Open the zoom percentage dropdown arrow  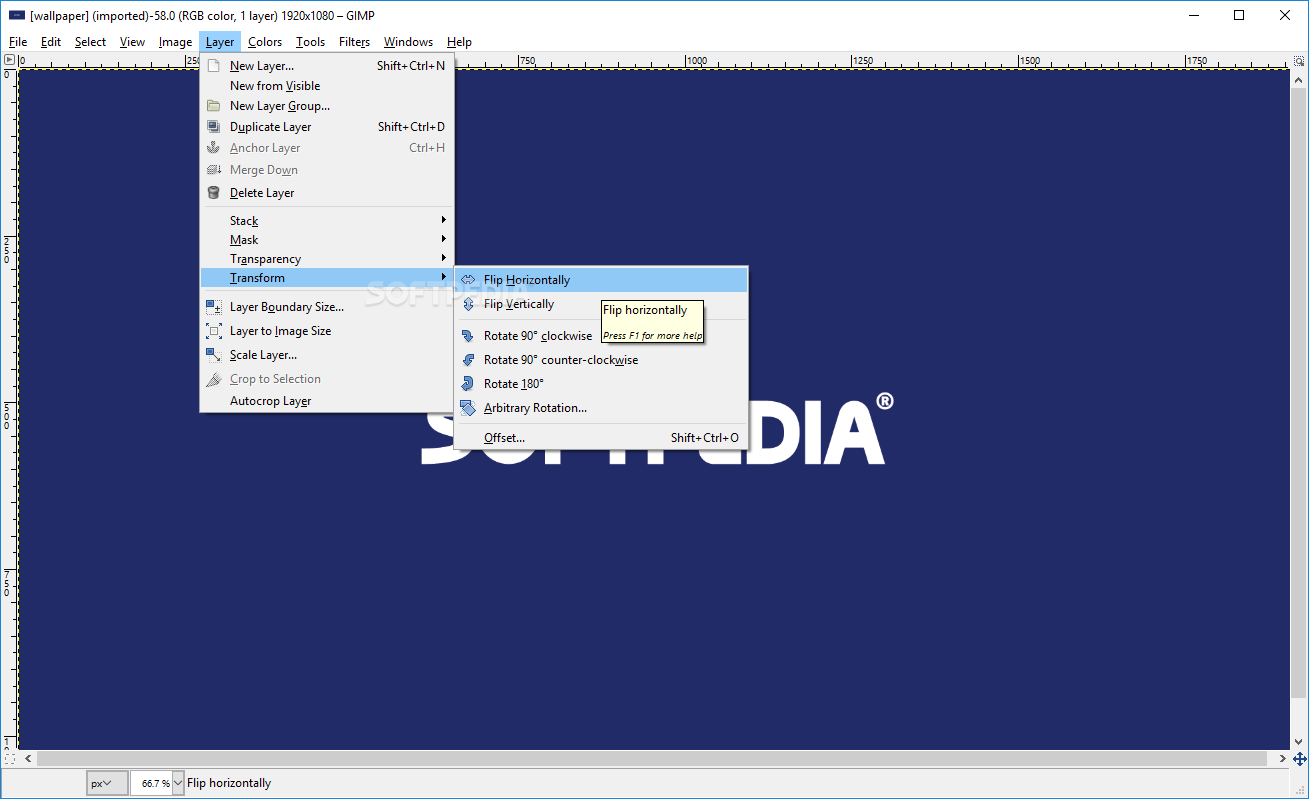179,783
